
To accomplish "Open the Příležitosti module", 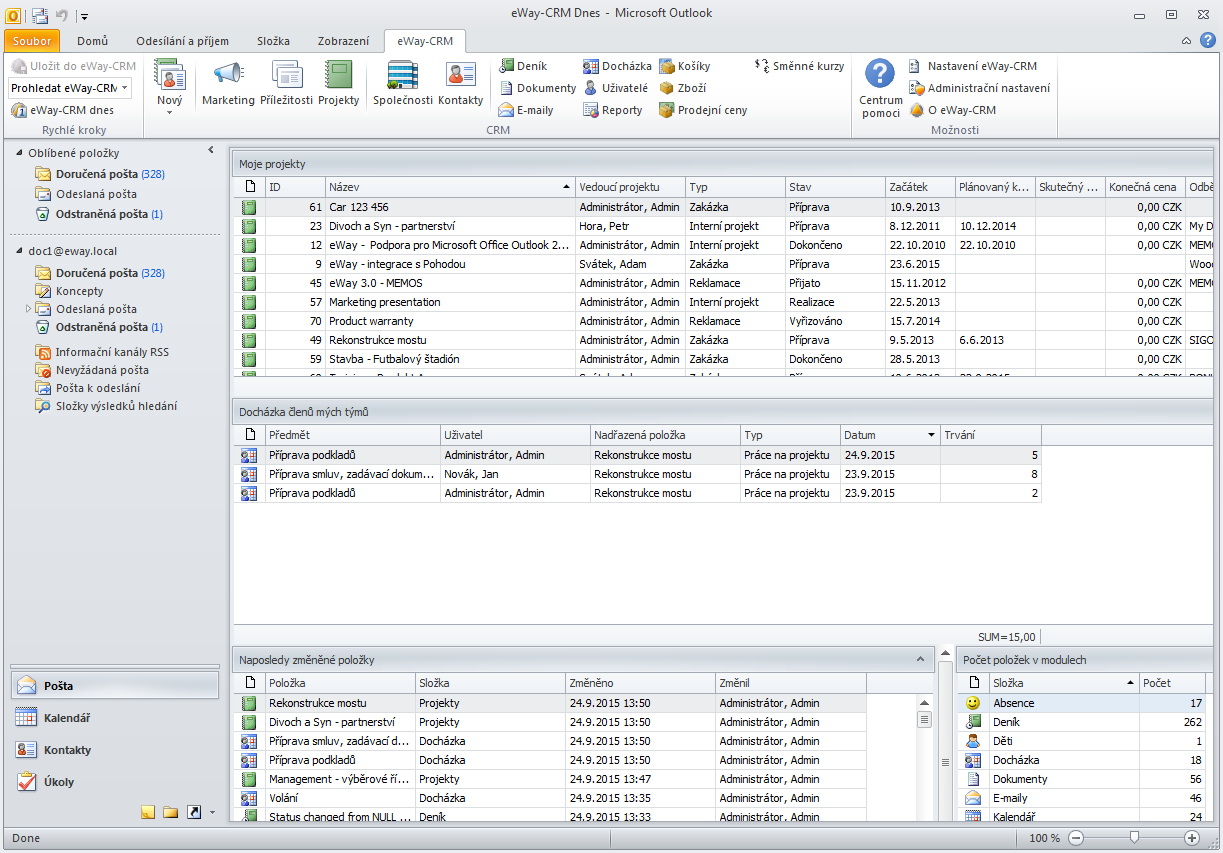I will click(286, 84).
